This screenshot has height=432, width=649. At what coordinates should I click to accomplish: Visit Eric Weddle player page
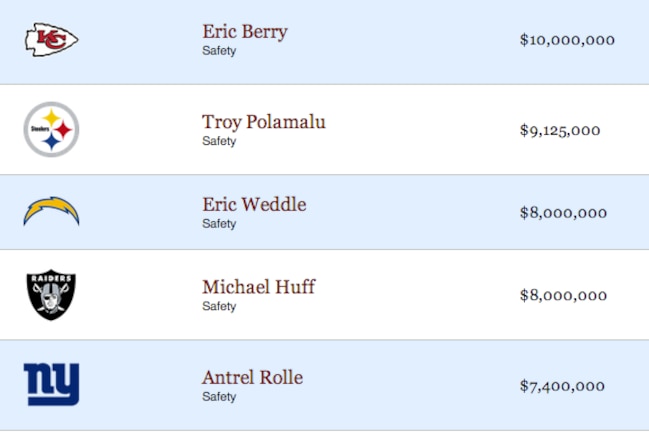coord(254,204)
